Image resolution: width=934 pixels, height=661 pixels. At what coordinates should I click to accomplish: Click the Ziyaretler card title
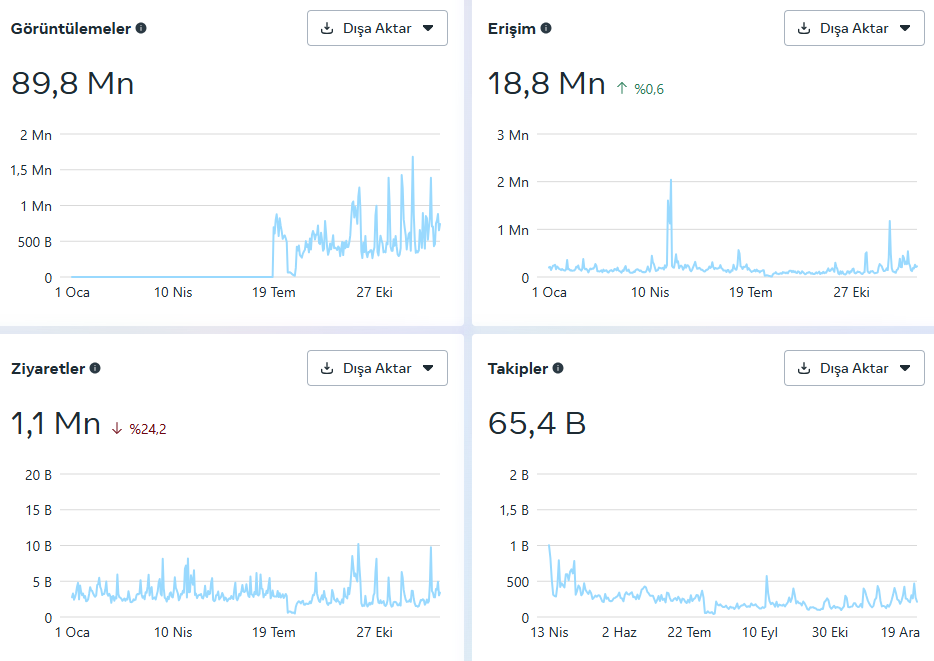[x=48, y=369]
